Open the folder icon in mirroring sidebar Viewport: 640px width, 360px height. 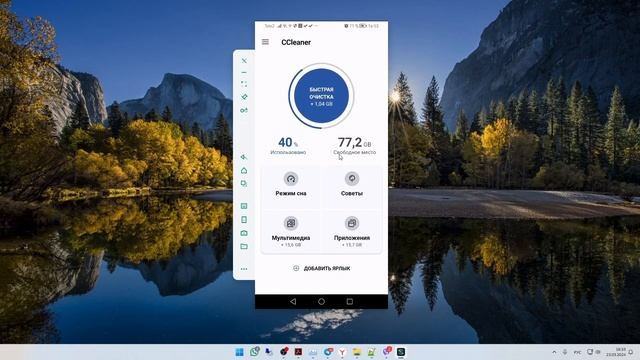(244, 246)
